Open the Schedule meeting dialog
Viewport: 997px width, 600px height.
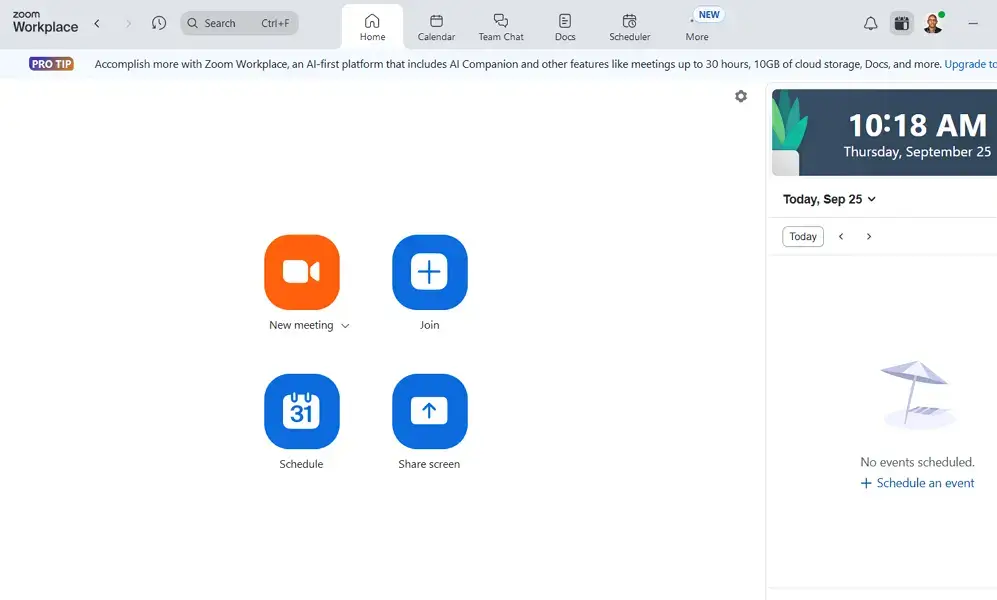[x=302, y=411]
